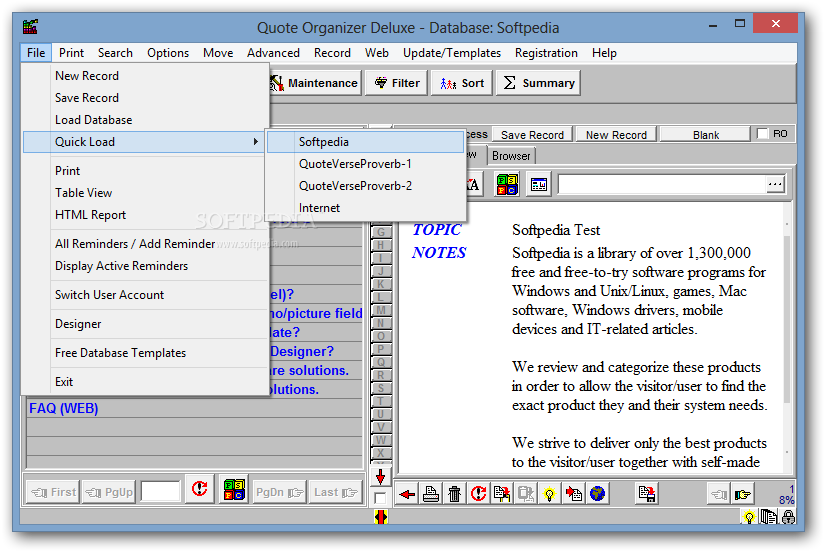Click the Blank button
This screenshot has height=552, width=825.
pos(705,135)
